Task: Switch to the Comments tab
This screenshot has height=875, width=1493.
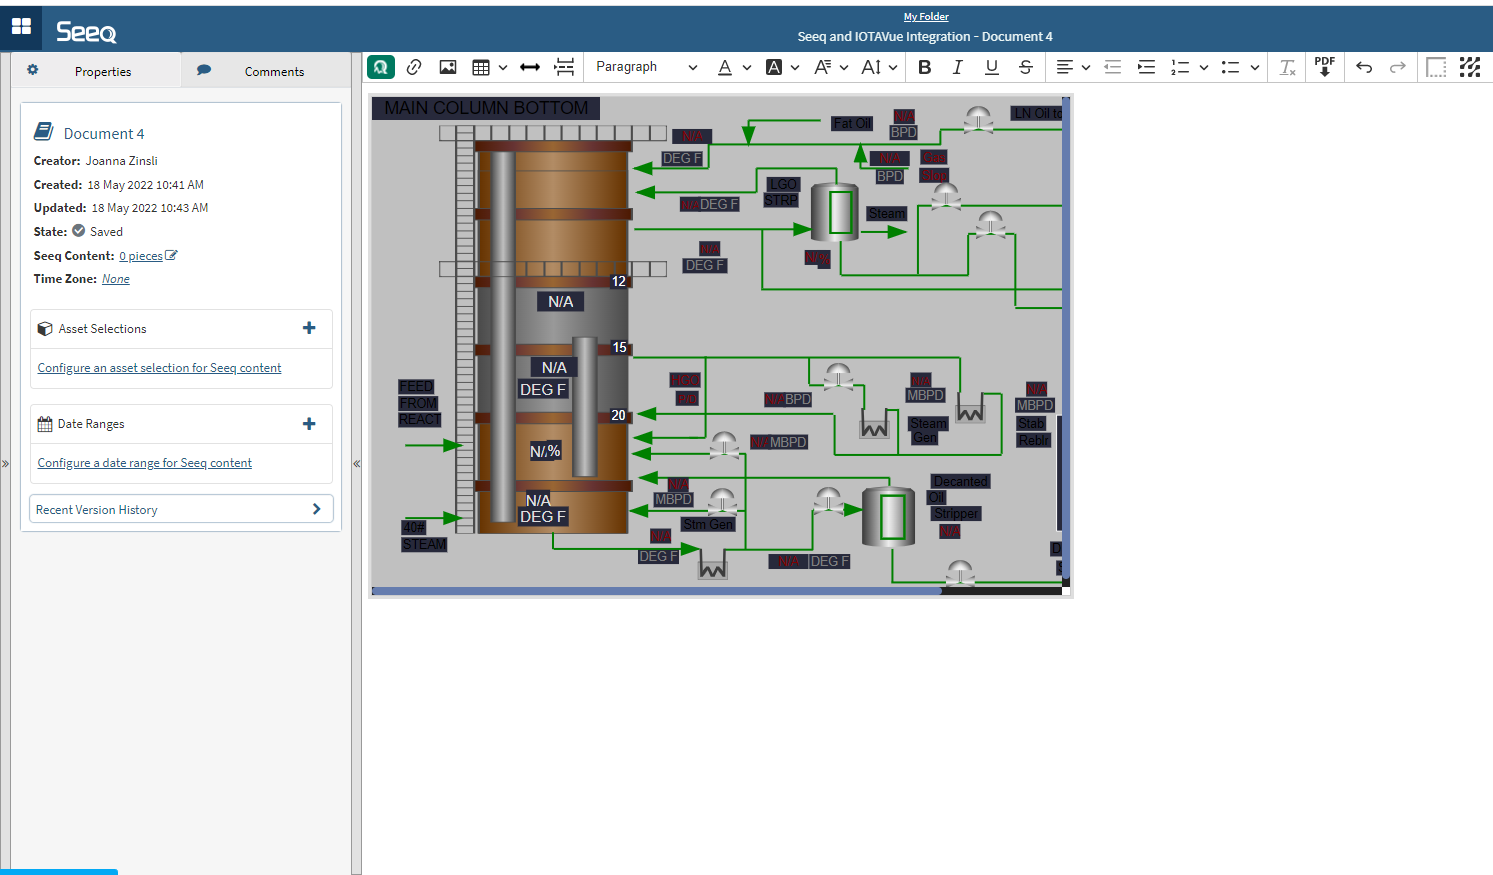Action: click(273, 72)
